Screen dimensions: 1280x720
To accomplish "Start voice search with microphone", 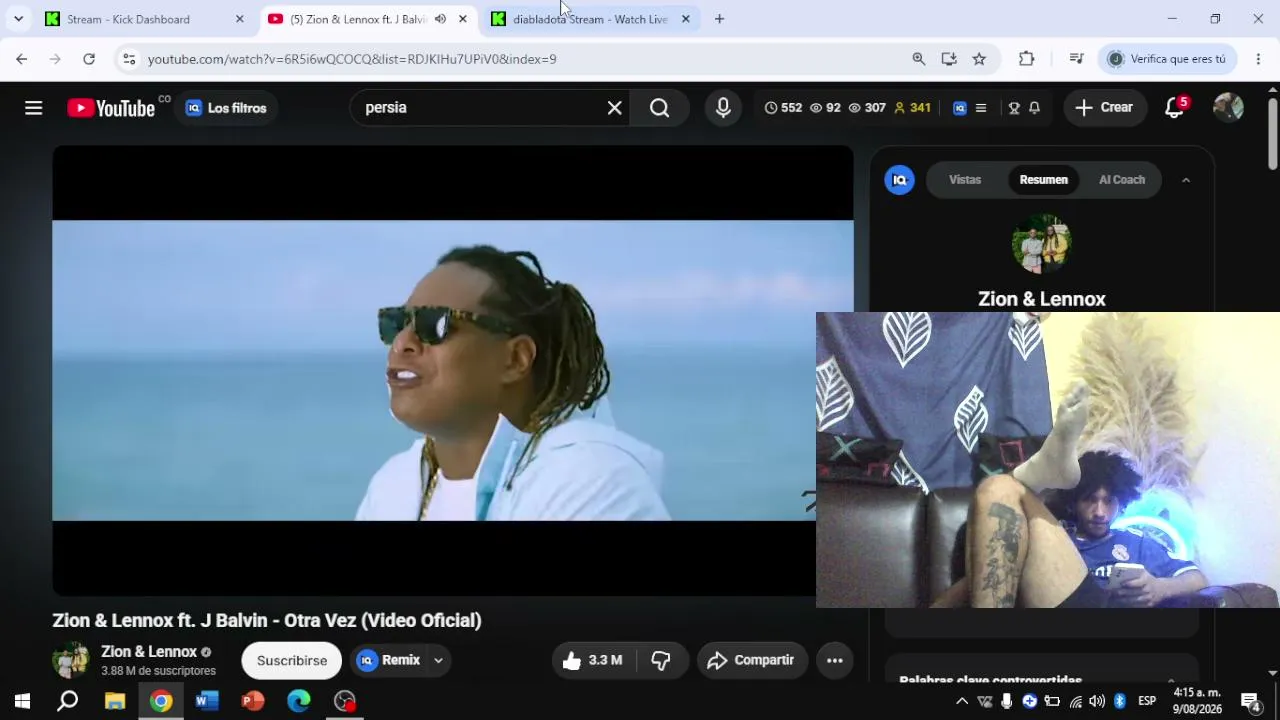I will coord(723,108).
